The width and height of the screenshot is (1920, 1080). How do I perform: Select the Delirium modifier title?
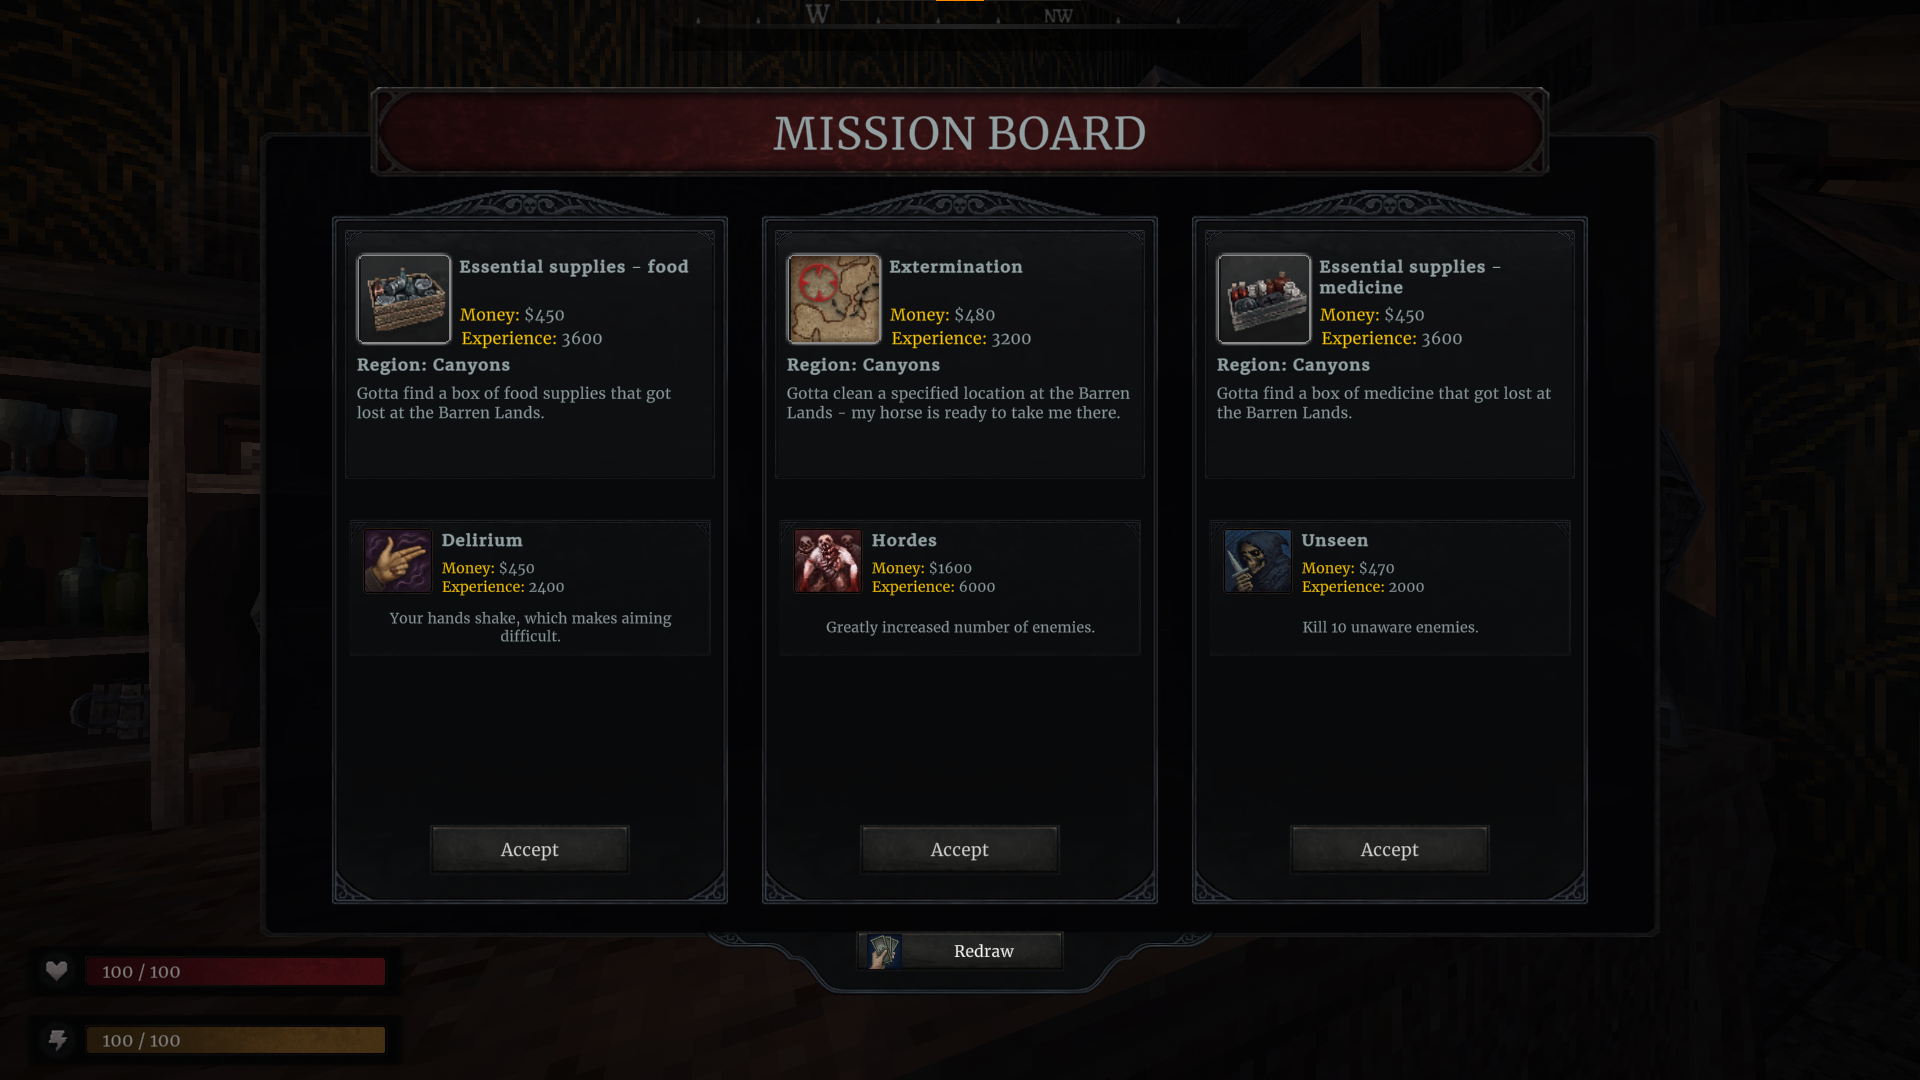[482, 540]
